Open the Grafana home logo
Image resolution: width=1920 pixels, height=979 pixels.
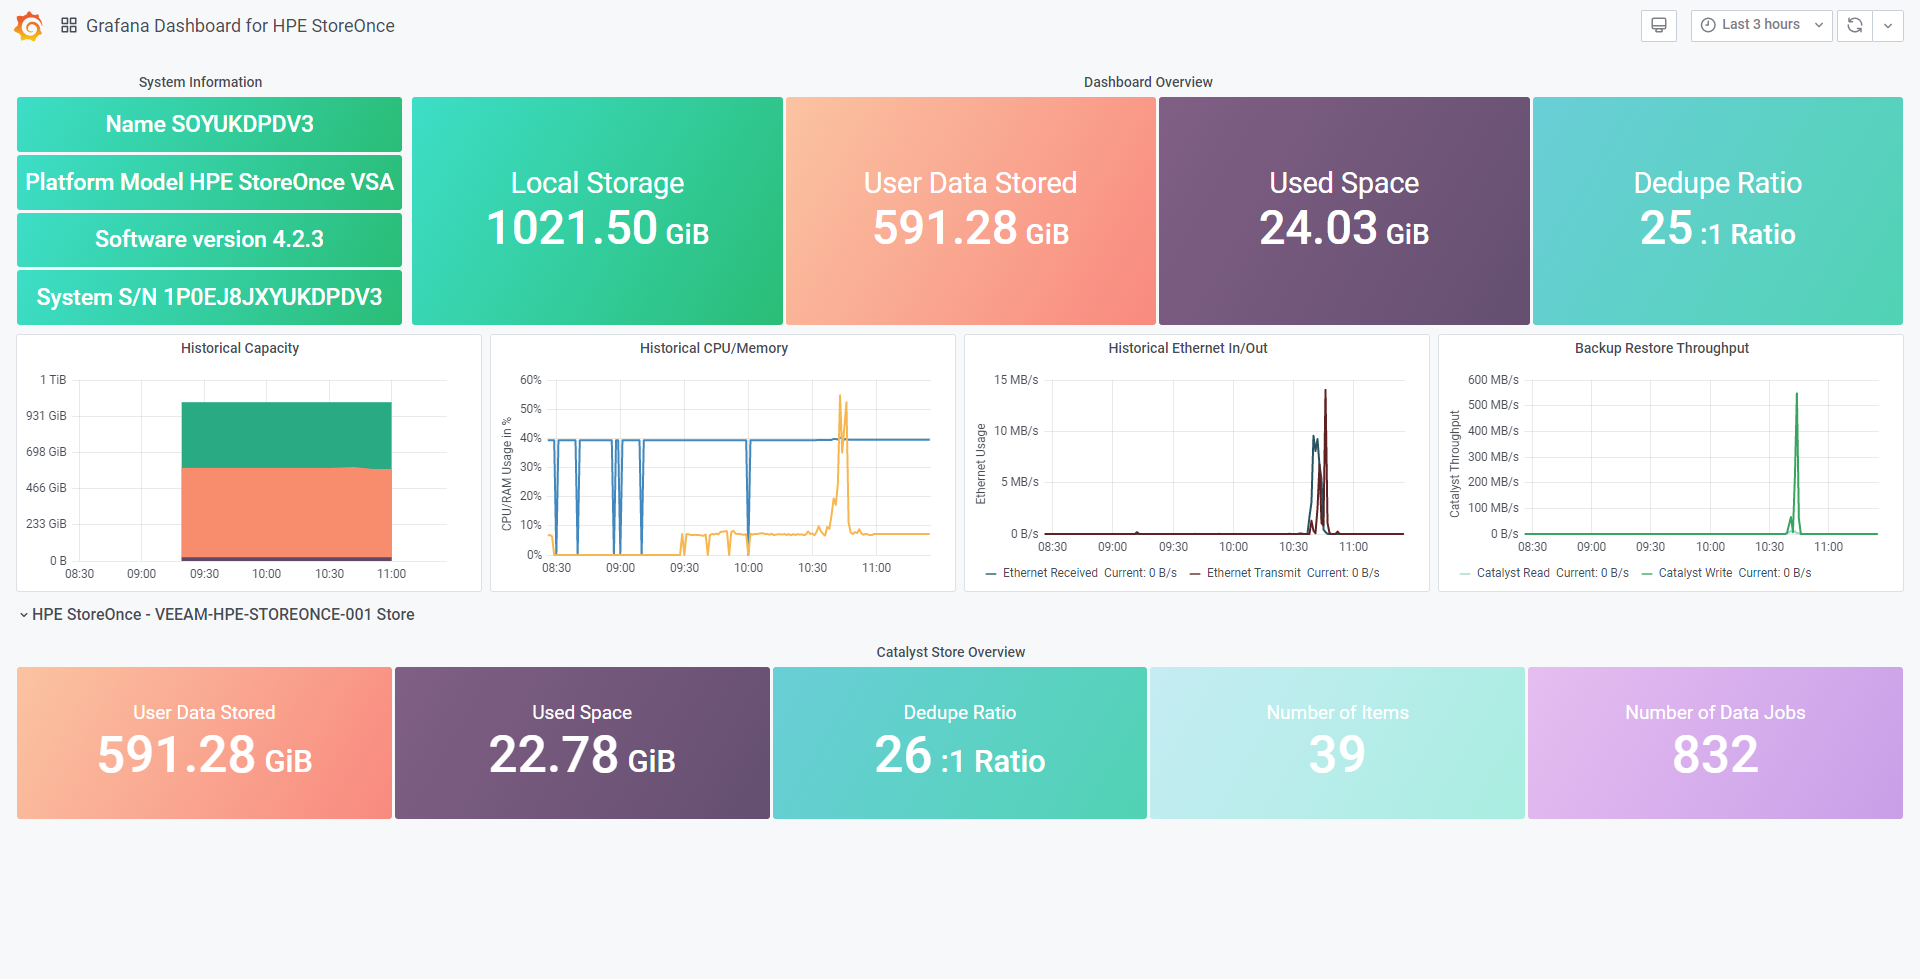29,26
